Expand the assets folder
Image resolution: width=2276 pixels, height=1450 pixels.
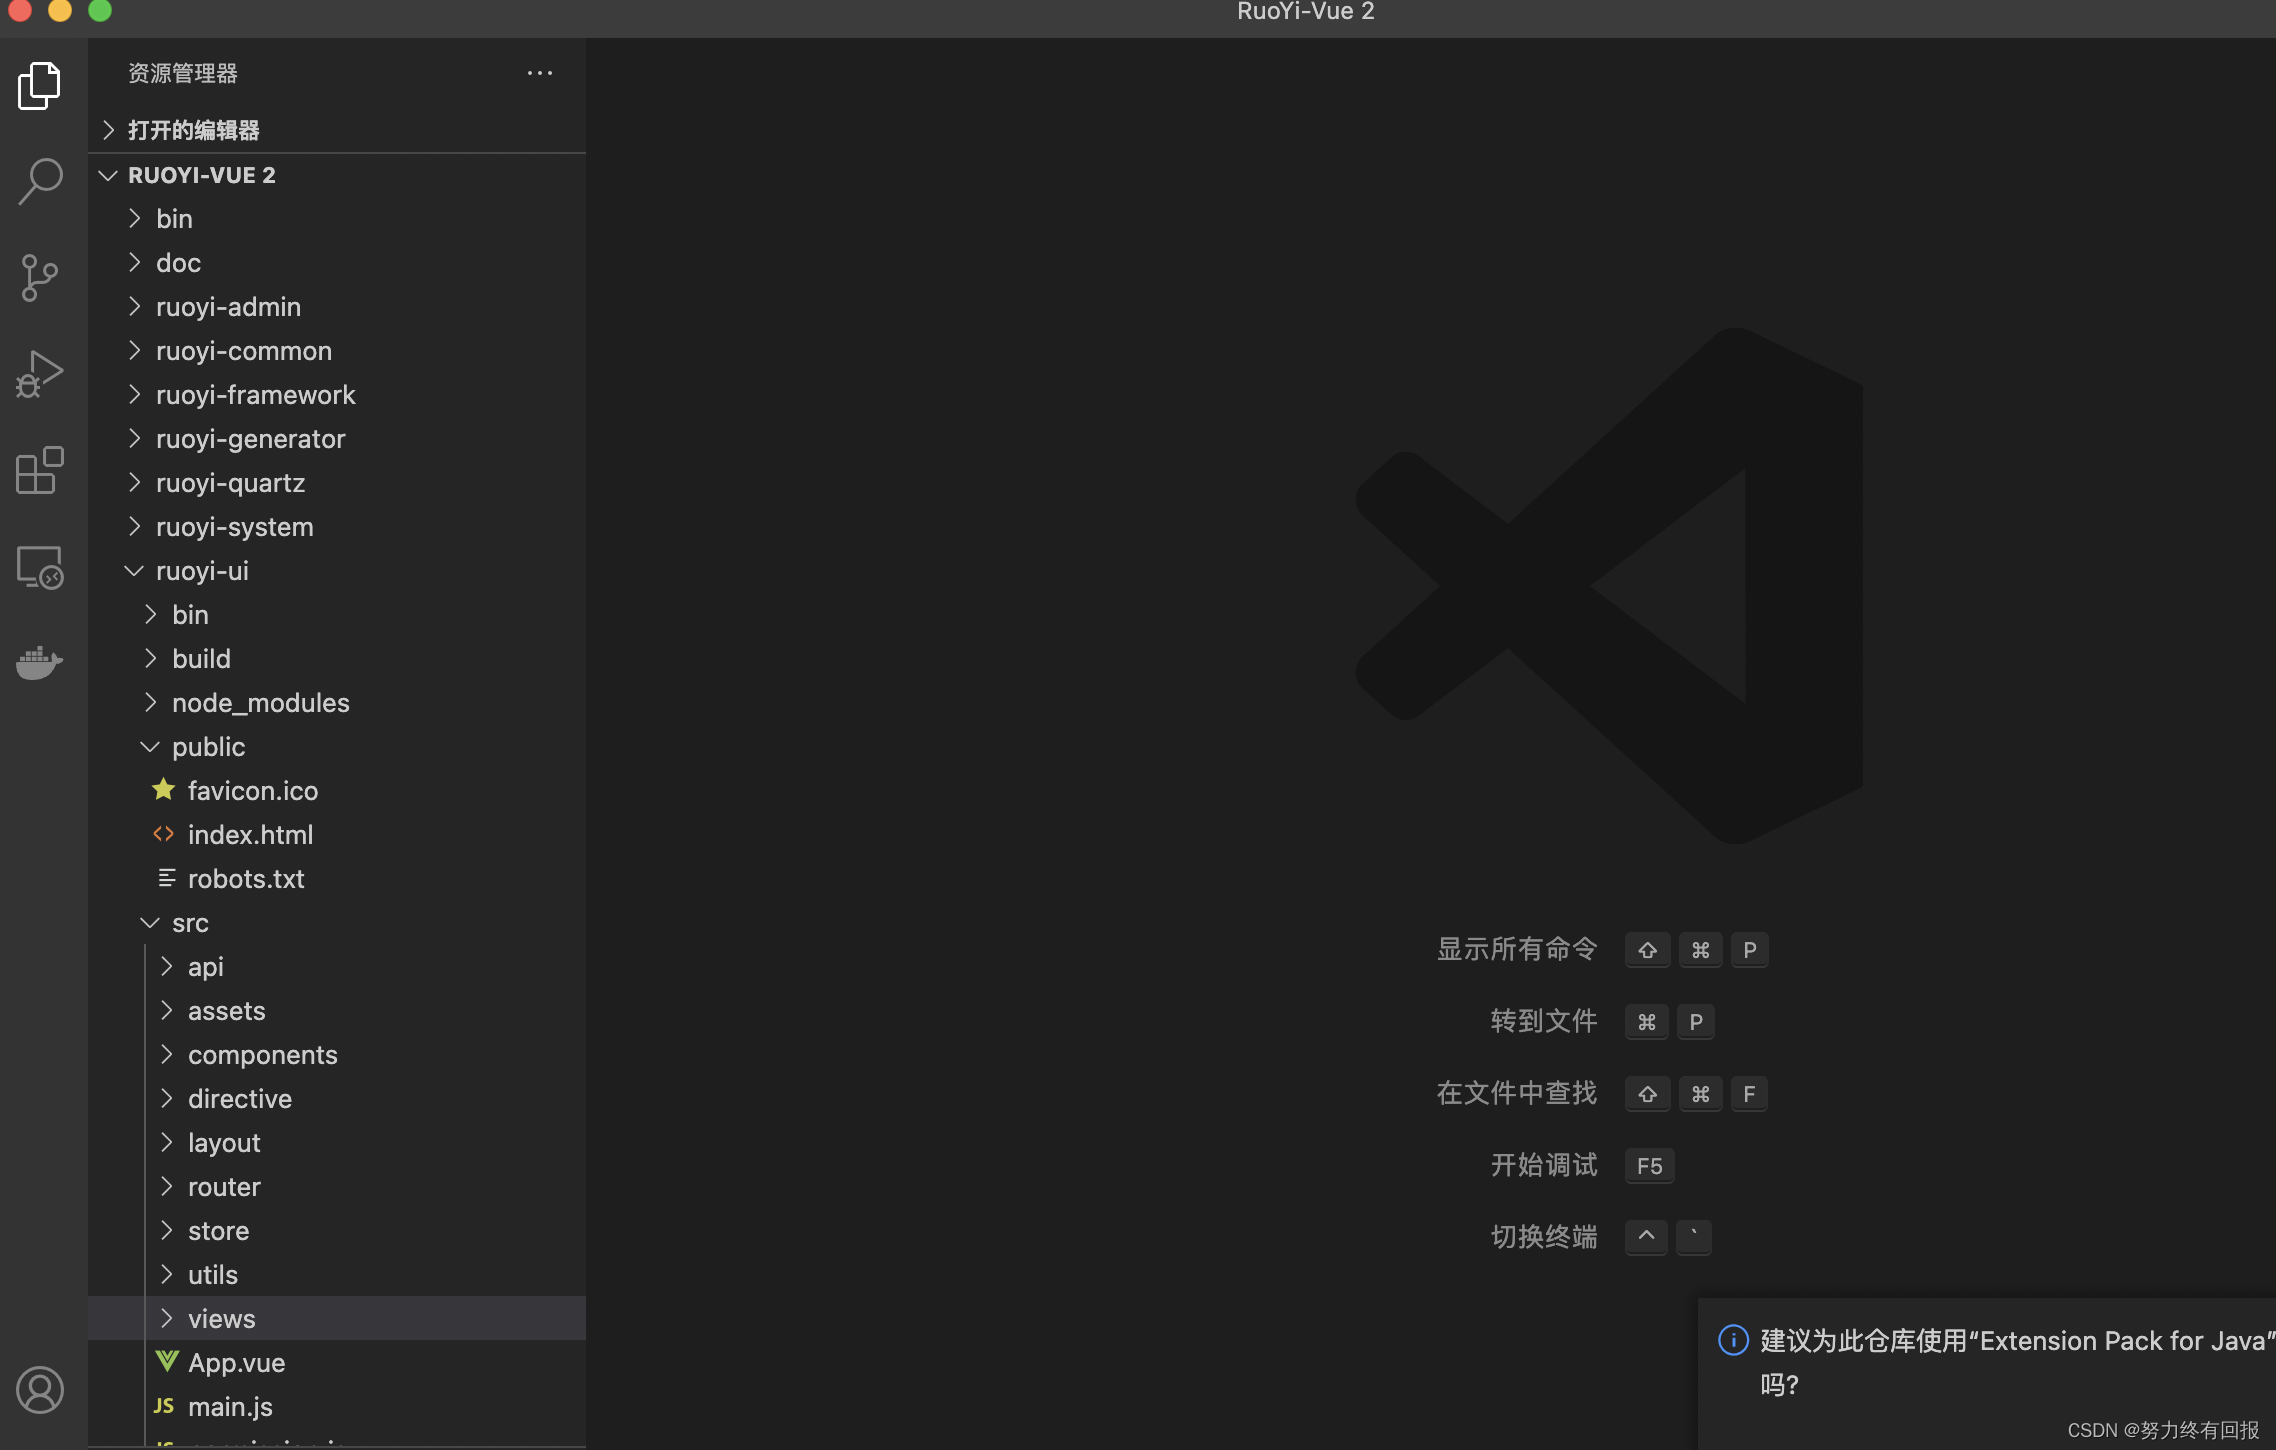pos(337,1011)
